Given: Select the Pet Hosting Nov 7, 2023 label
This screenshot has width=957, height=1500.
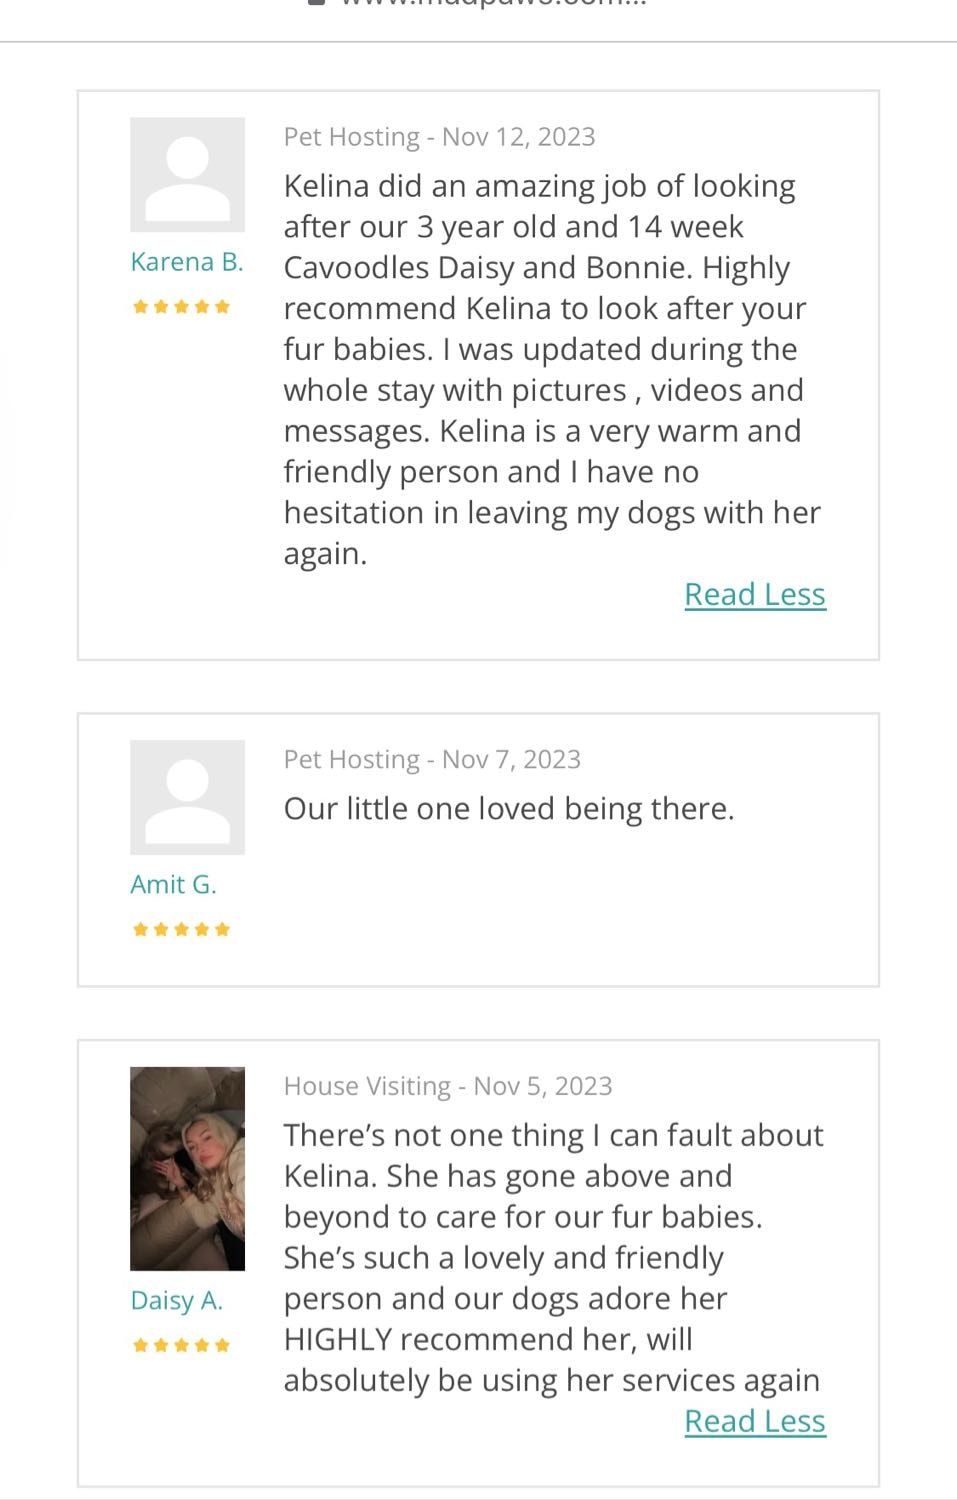Looking at the screenshot, I should click(x=432, y=759).
